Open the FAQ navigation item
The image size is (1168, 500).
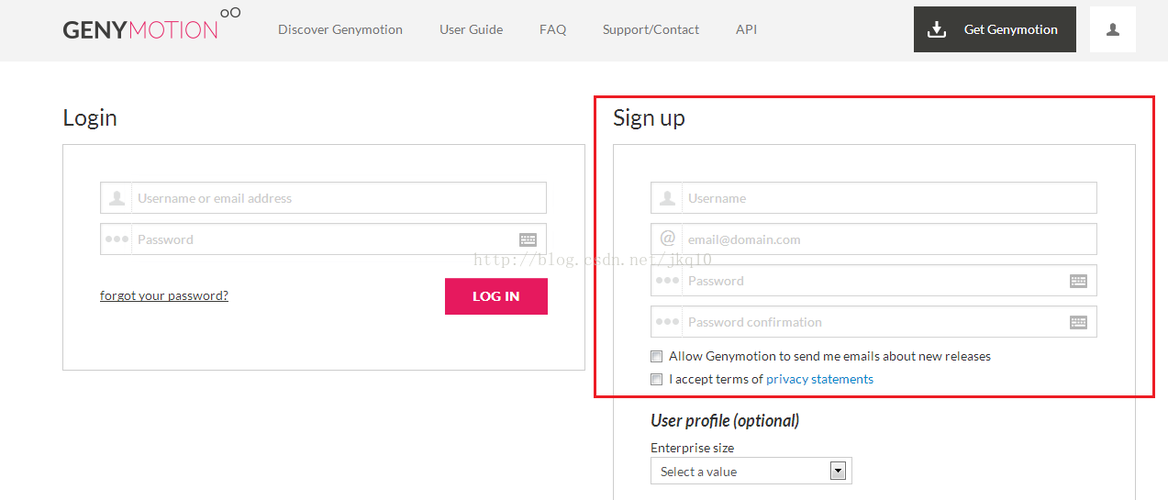(x=552, y=30)
